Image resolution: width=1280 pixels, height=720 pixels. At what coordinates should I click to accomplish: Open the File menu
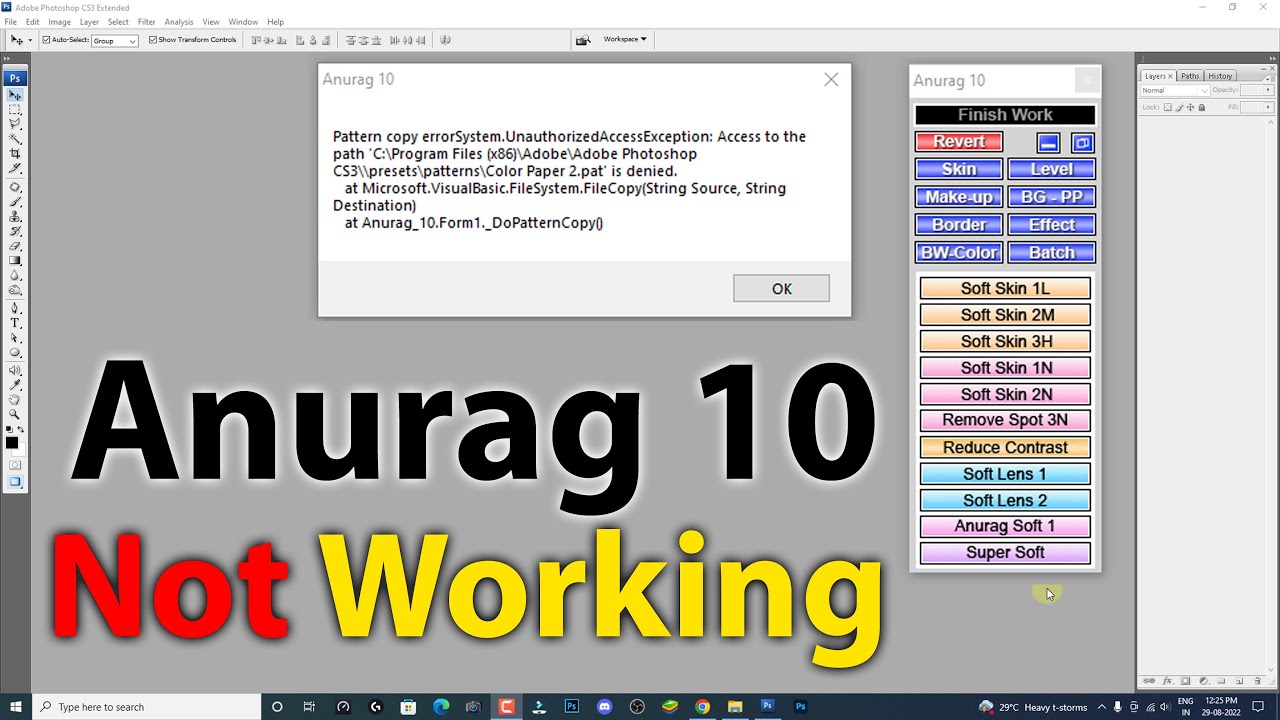[10, 21]
